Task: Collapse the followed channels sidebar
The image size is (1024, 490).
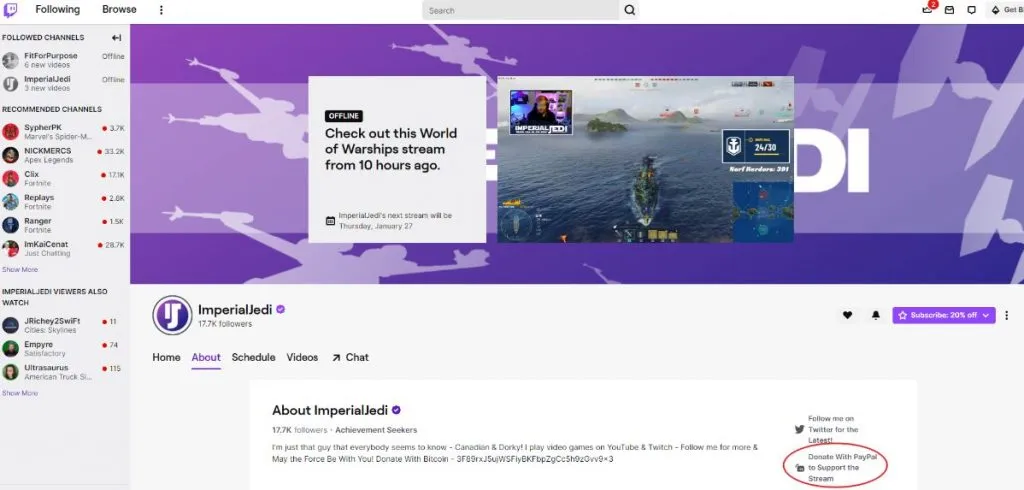Action: tap(116, 38)
